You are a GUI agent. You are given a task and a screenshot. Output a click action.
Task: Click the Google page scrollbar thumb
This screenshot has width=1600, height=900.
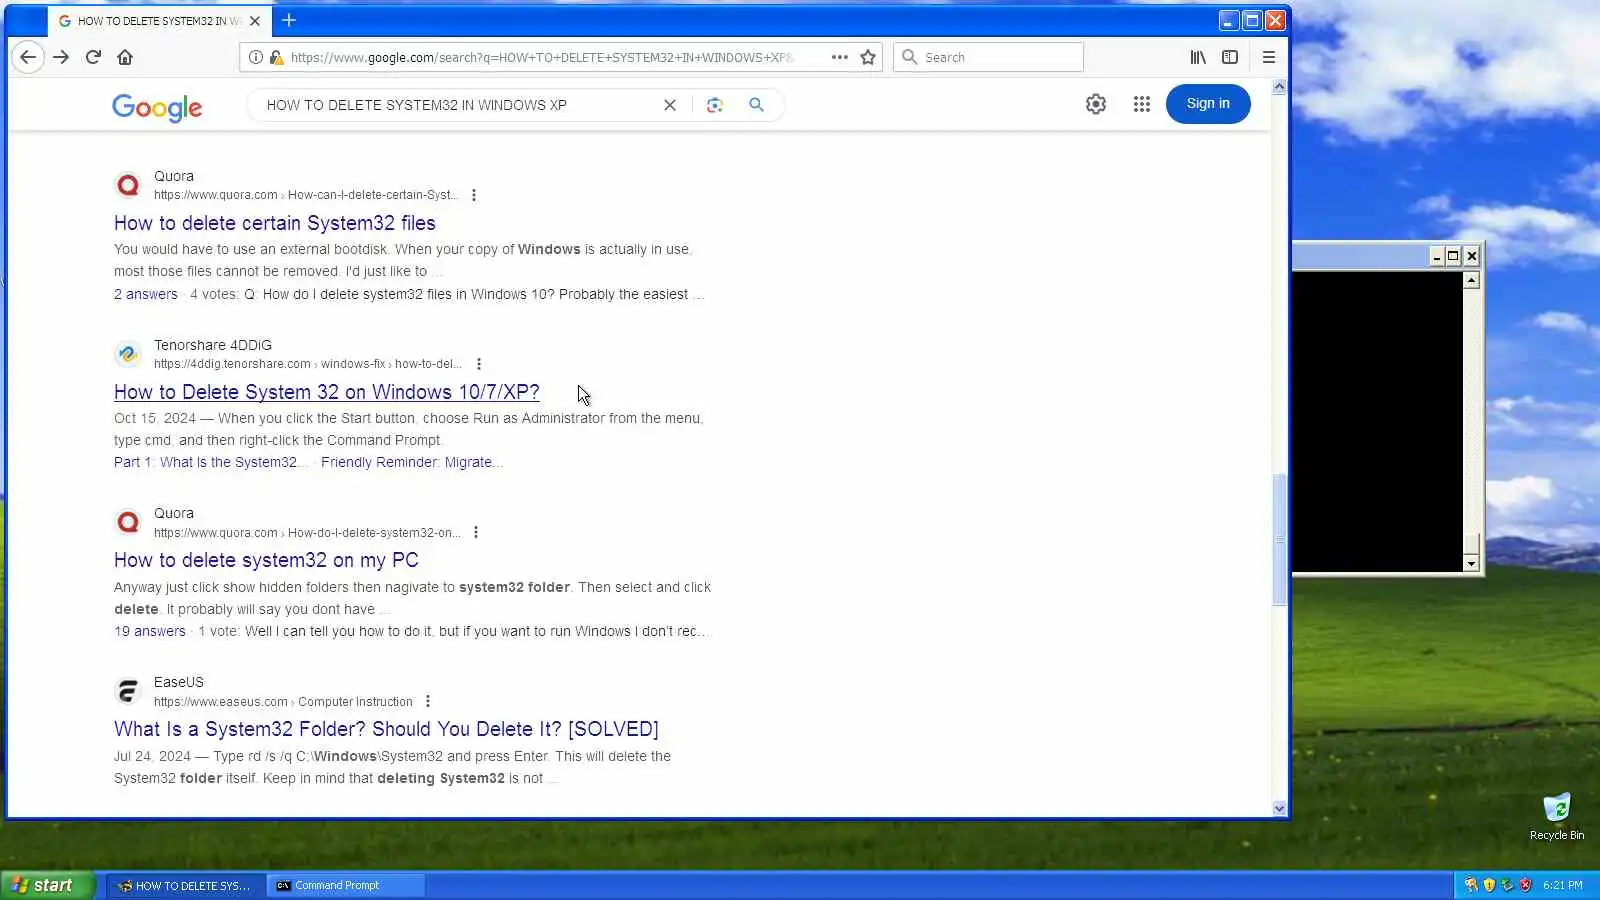point(1279,540)
